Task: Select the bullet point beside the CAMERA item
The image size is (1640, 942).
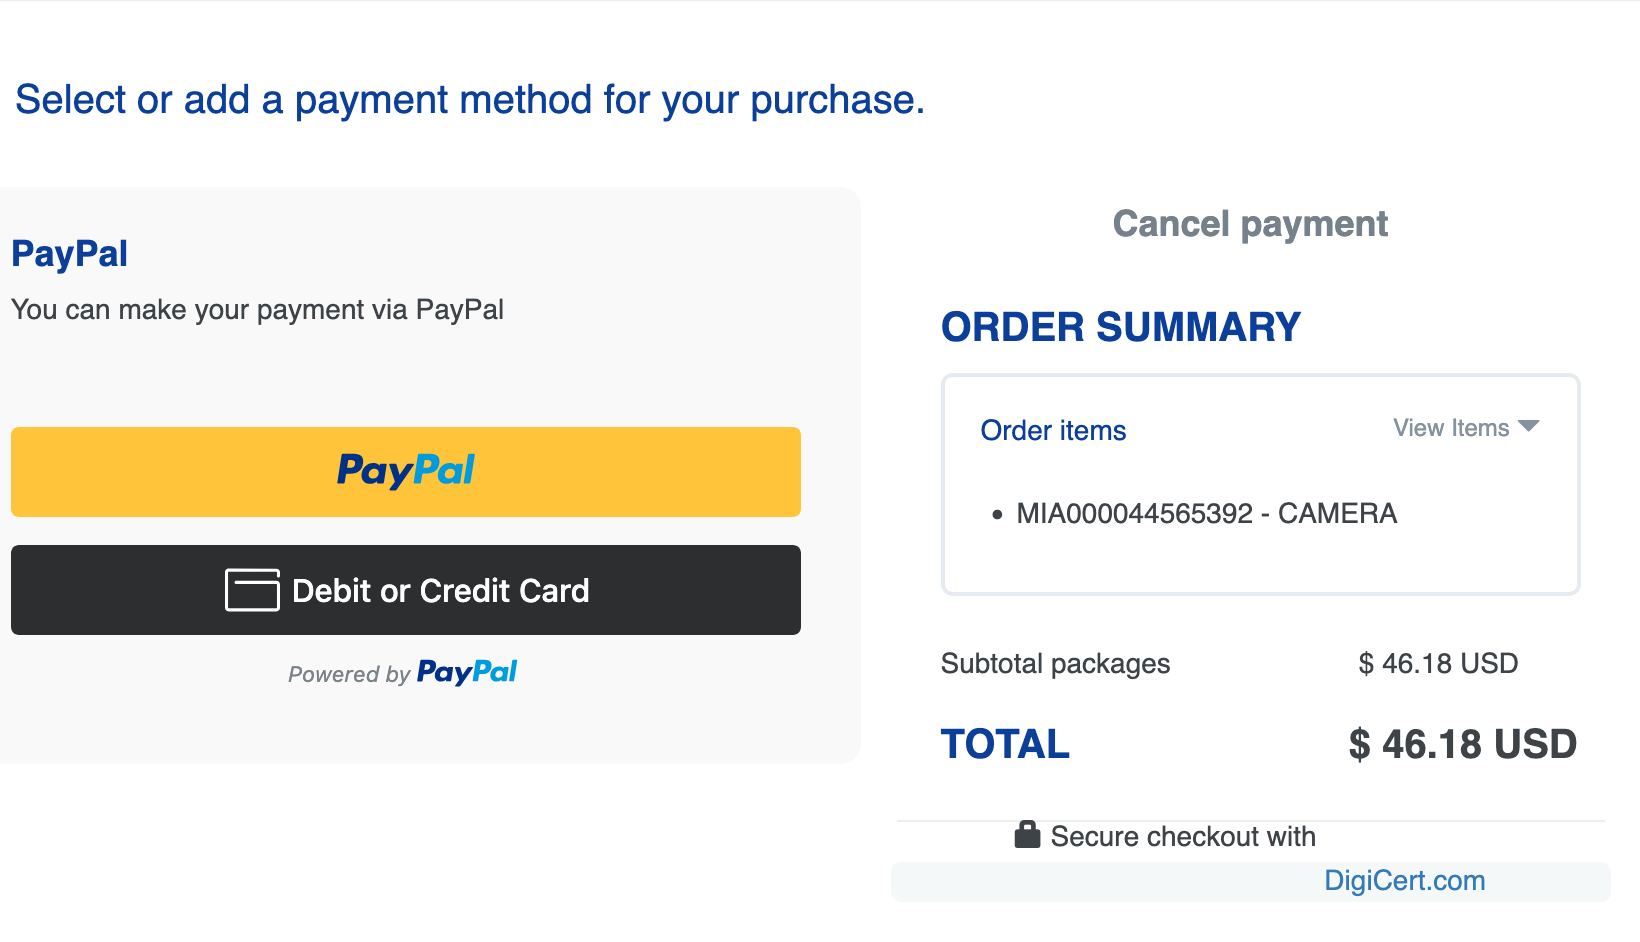Action: (x=997, y=514)
